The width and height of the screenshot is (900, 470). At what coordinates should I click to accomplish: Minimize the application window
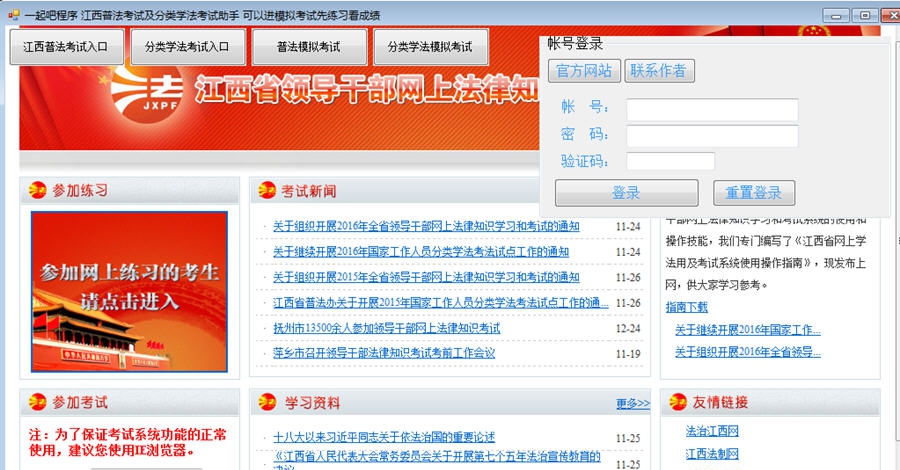(x=836, y=15)
